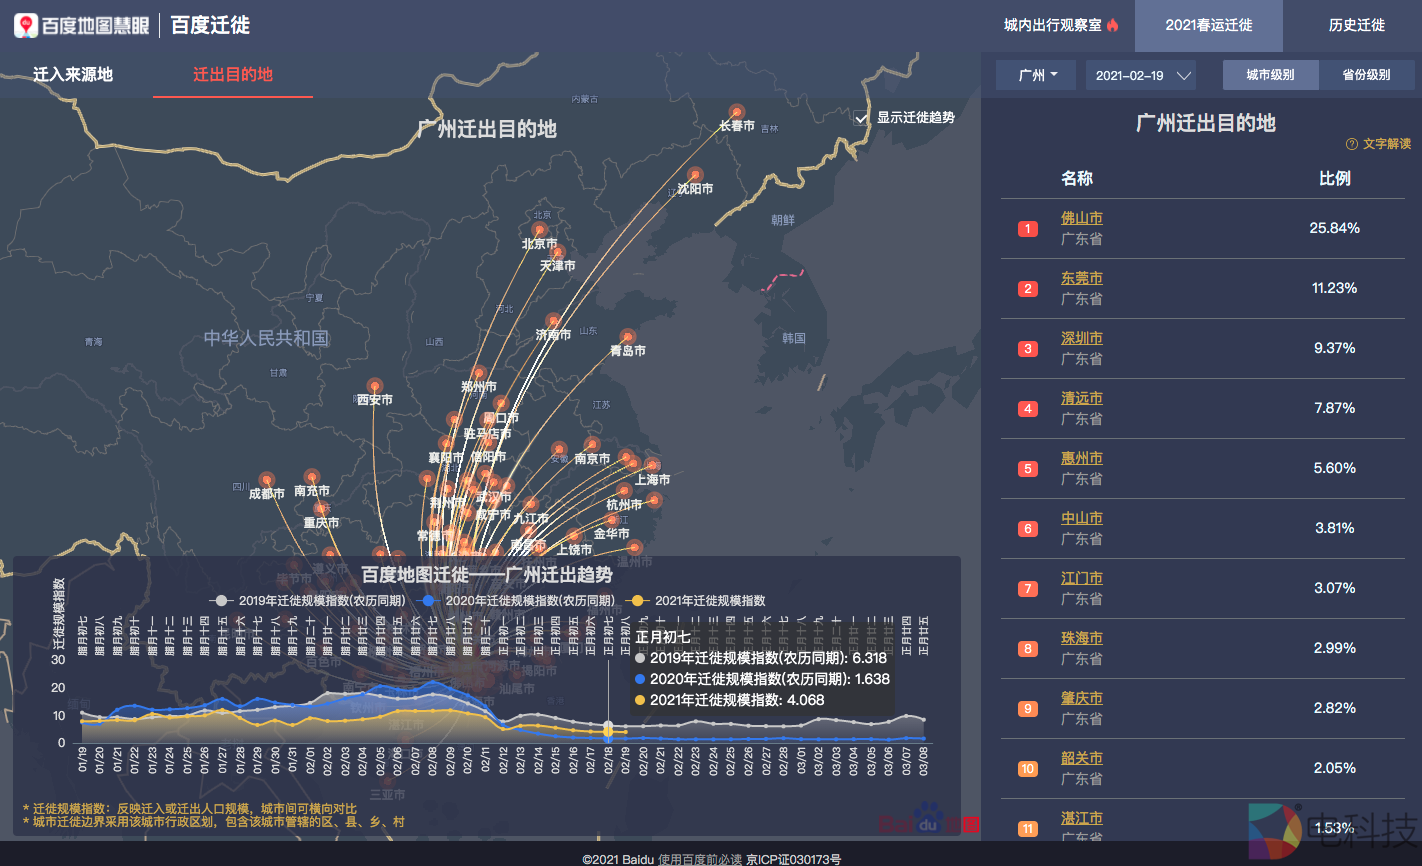The image size is (1422, 866).
Task: Click the 西安市 city marker on map
Action: (x=375, y=385)
